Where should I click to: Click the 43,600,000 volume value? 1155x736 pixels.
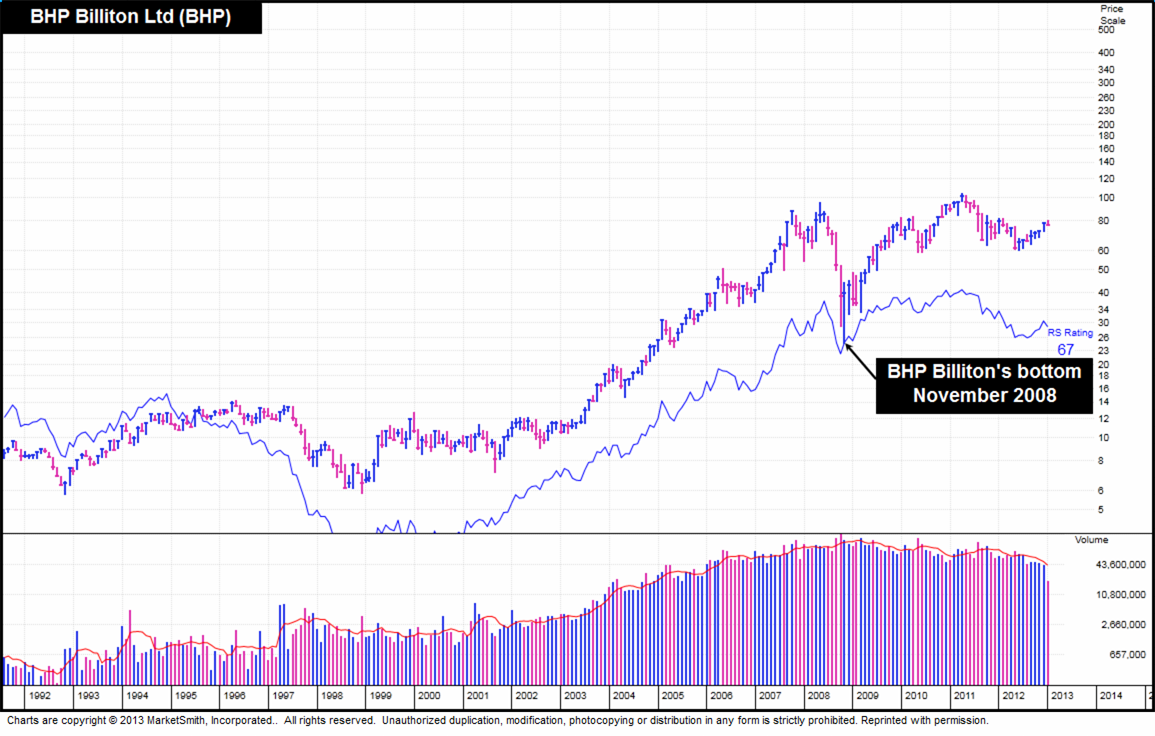pos(1120,565)
